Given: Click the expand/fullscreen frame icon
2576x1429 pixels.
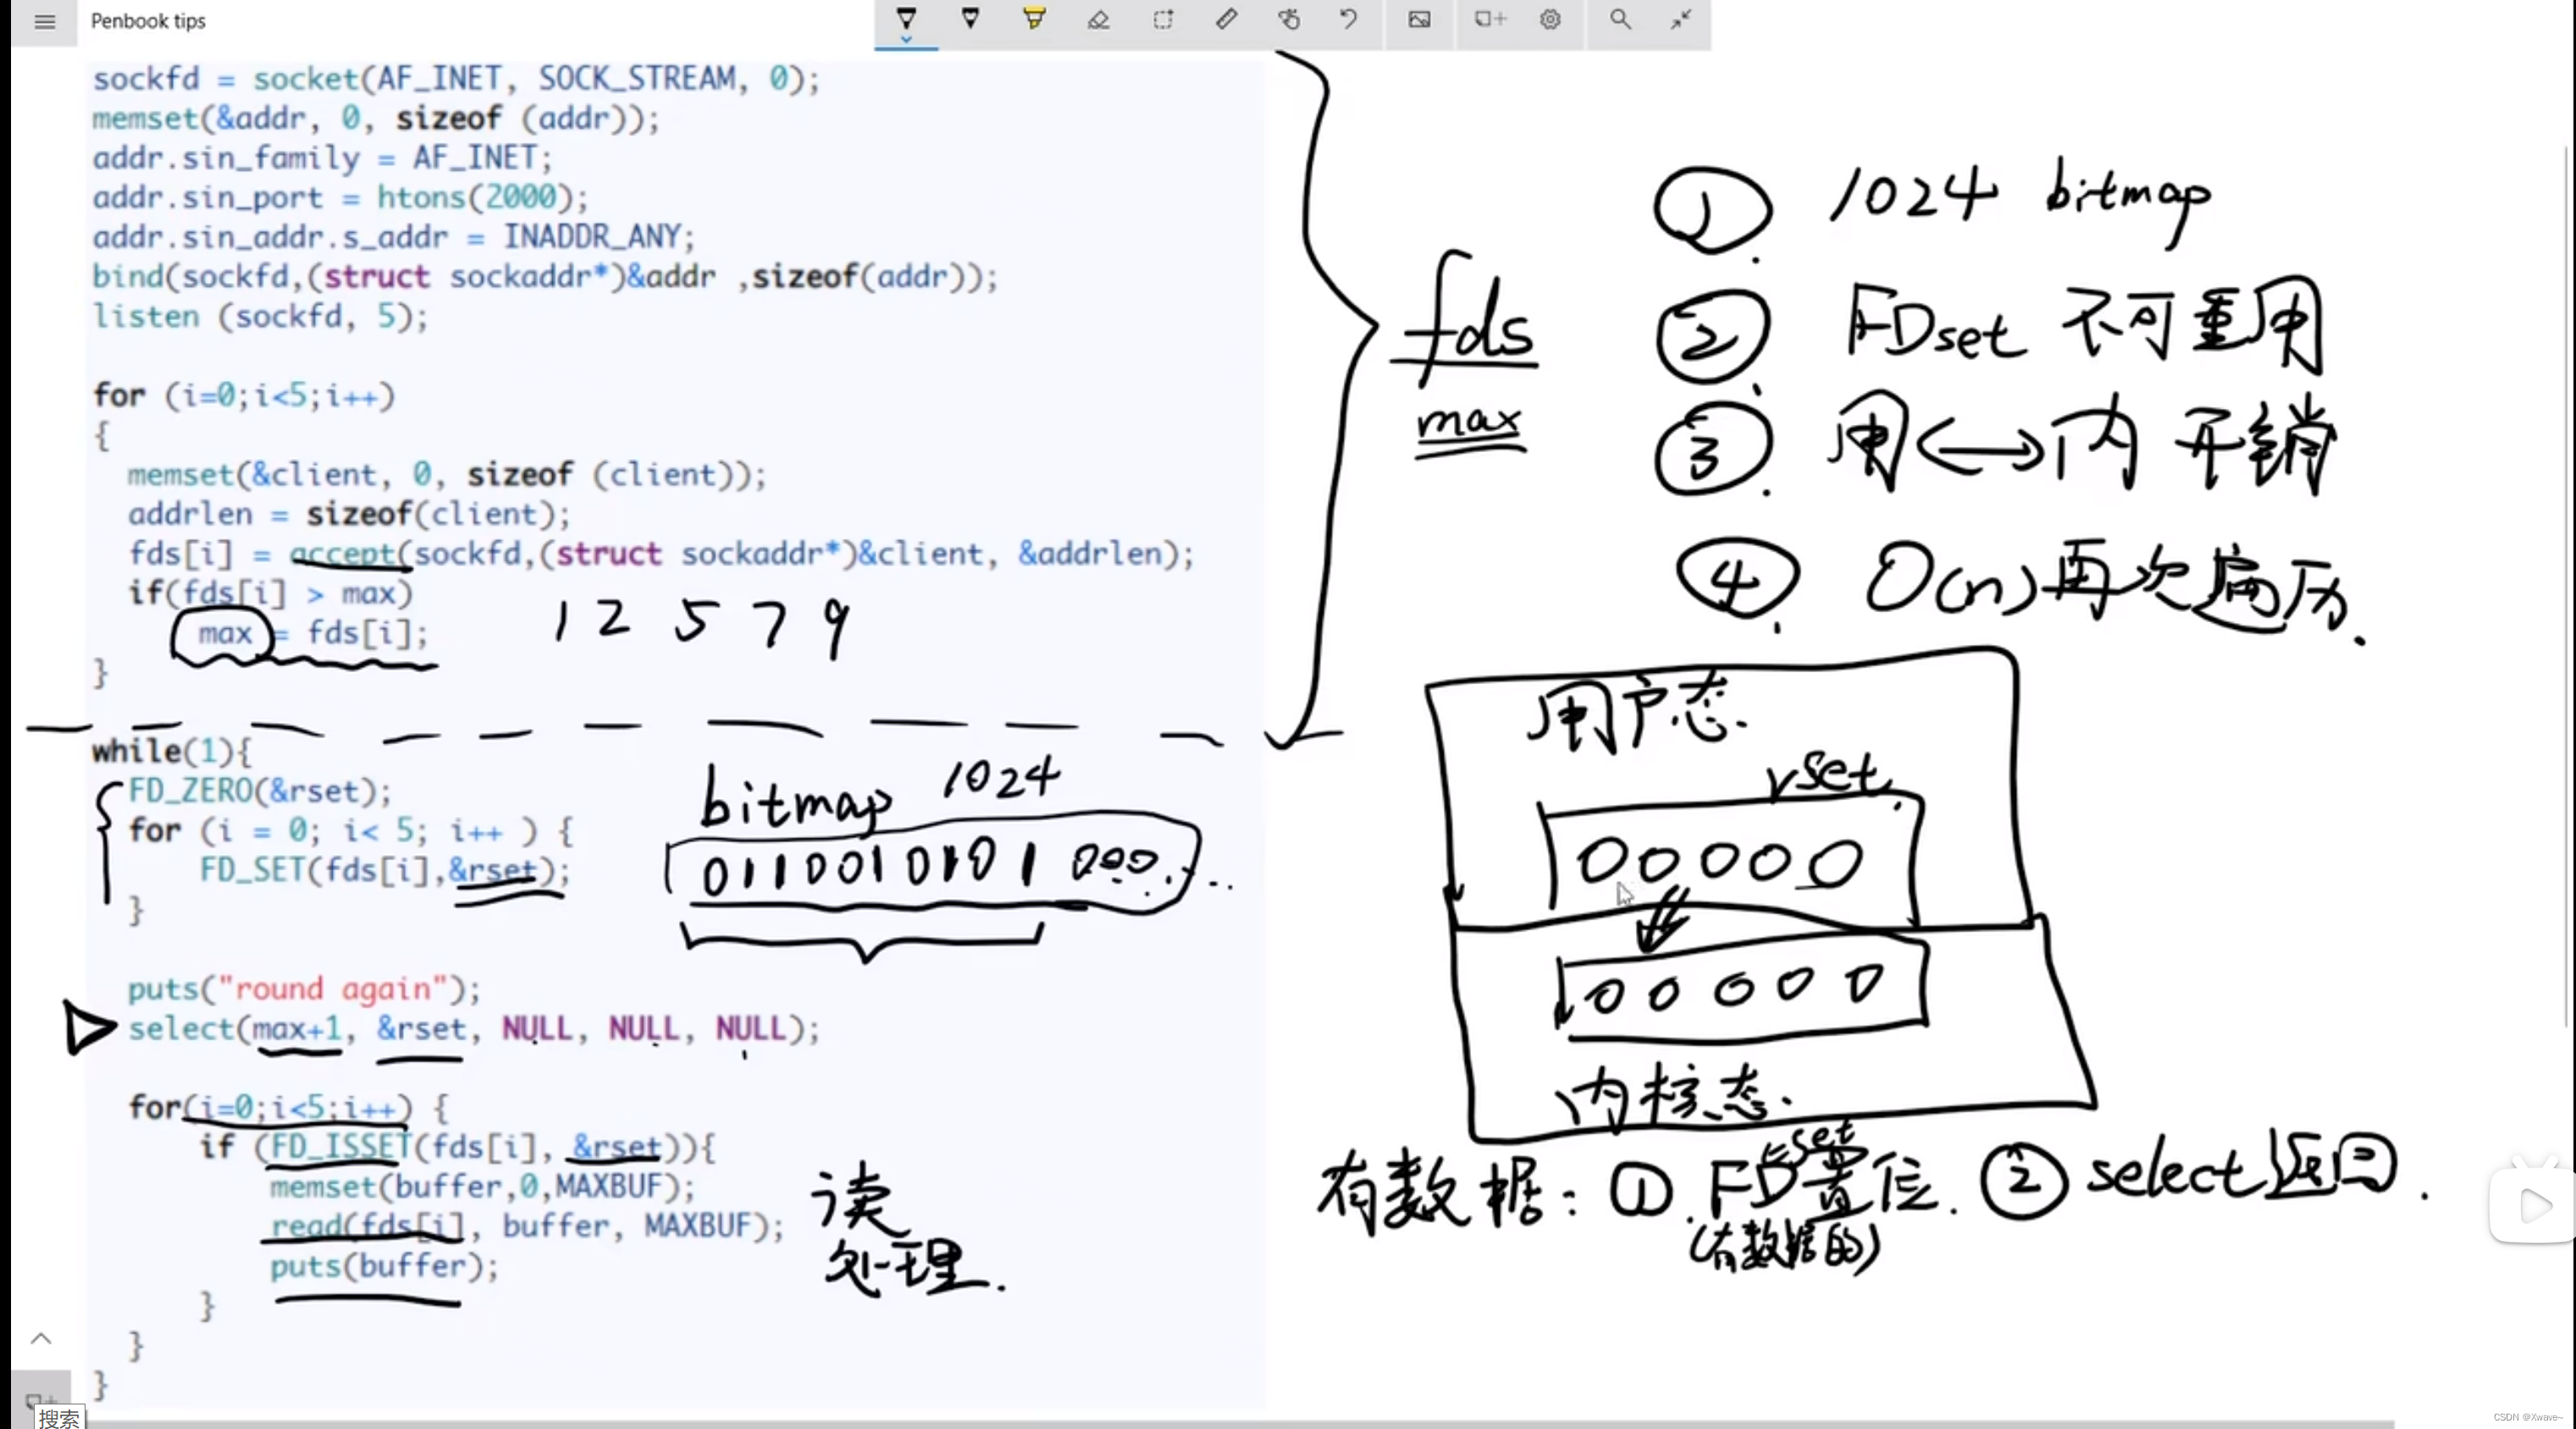Looking at the screenshot, I should [1680, 19].
